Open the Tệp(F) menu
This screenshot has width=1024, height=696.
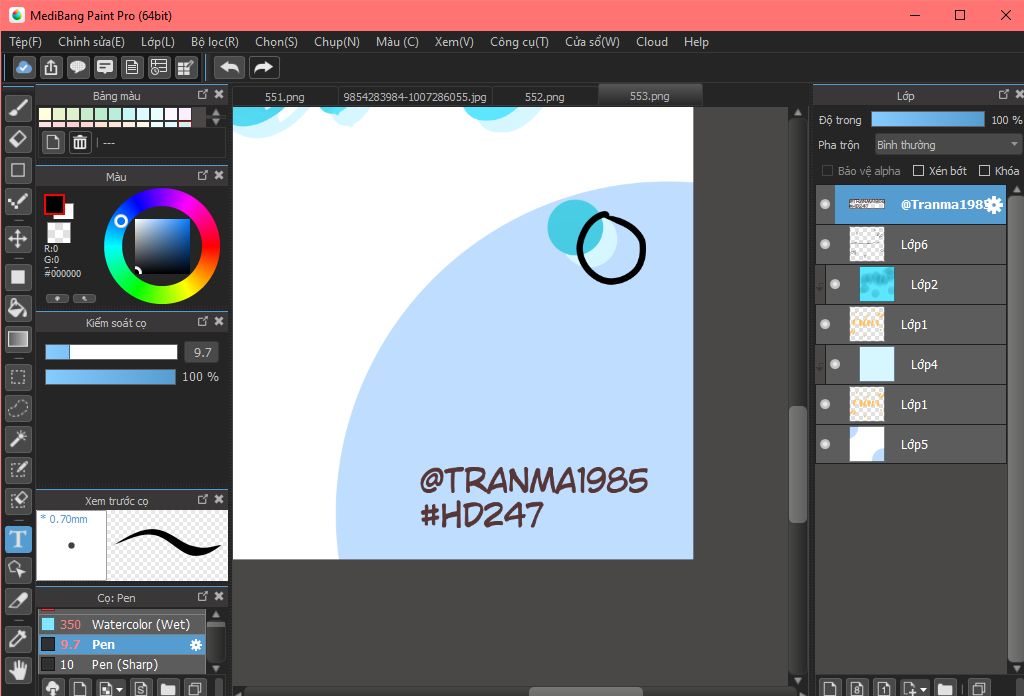[x=25, y=42]
